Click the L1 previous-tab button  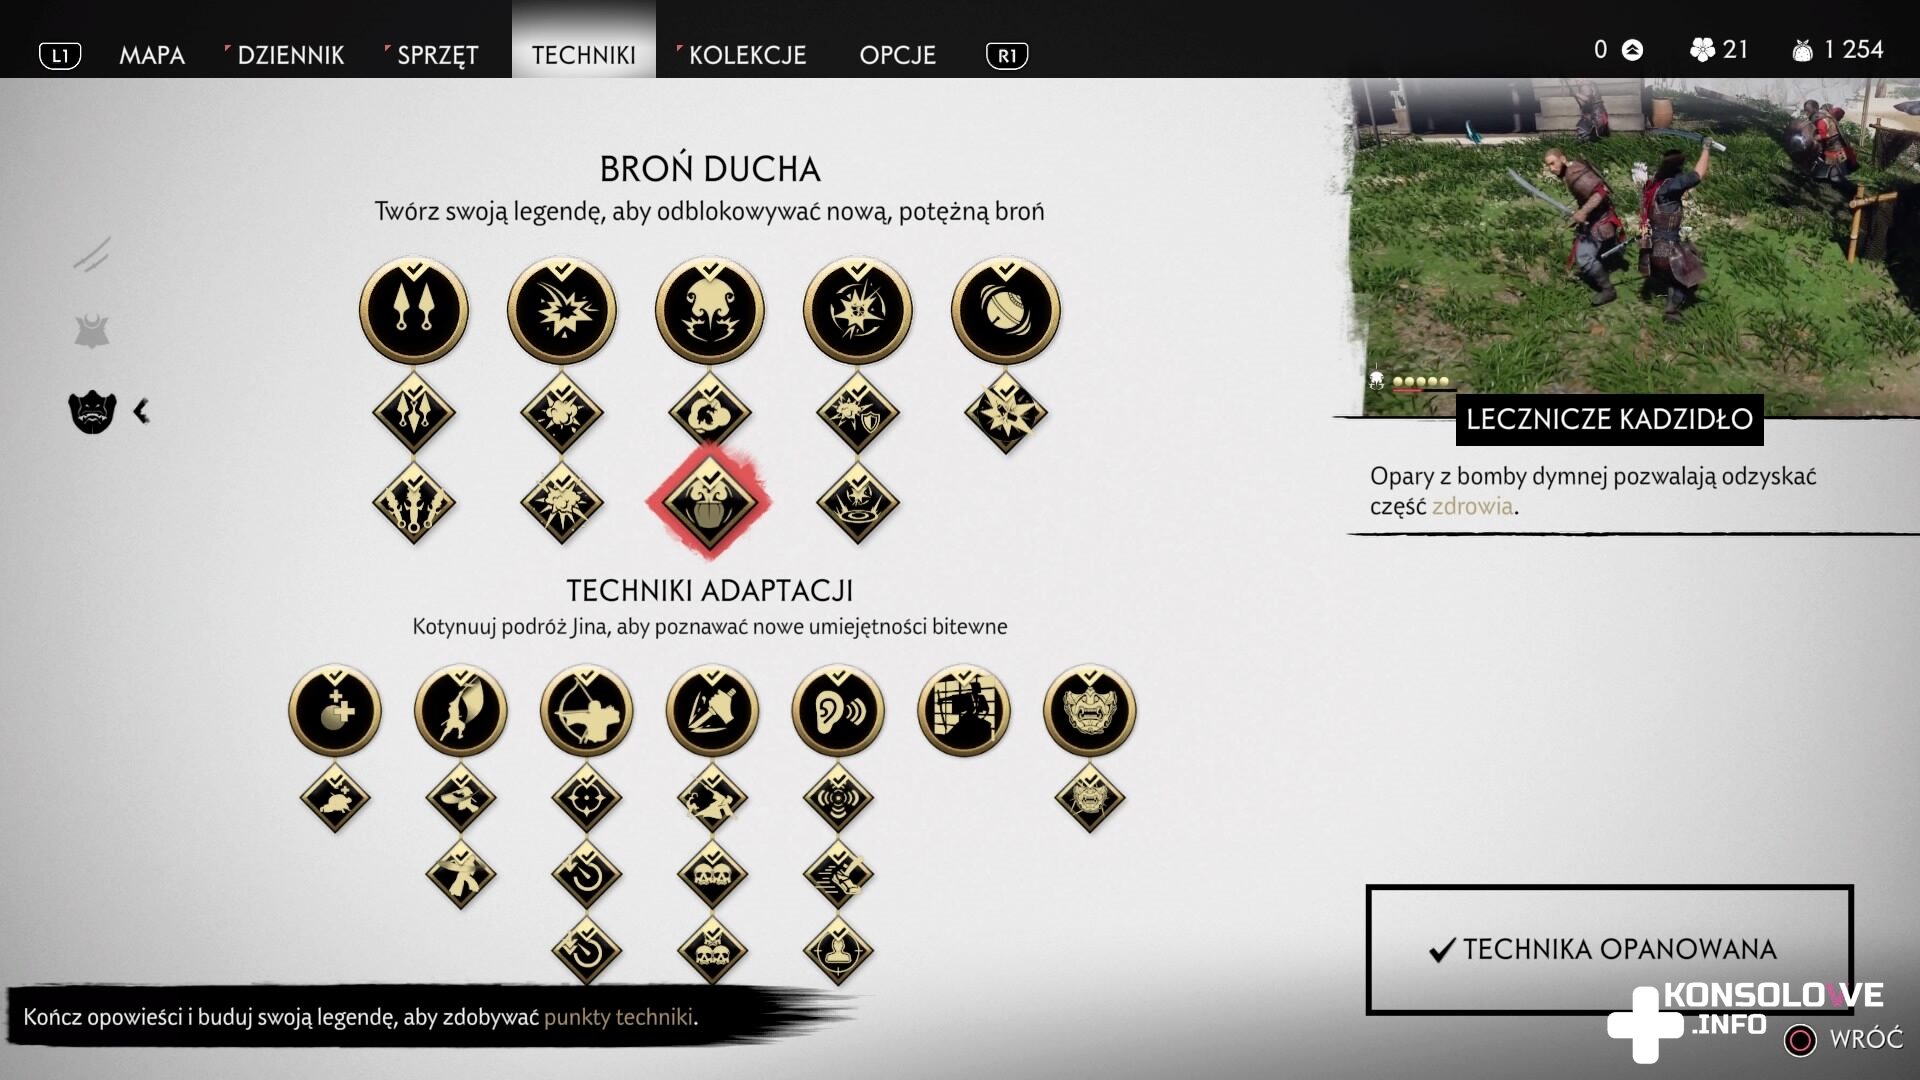60,56
